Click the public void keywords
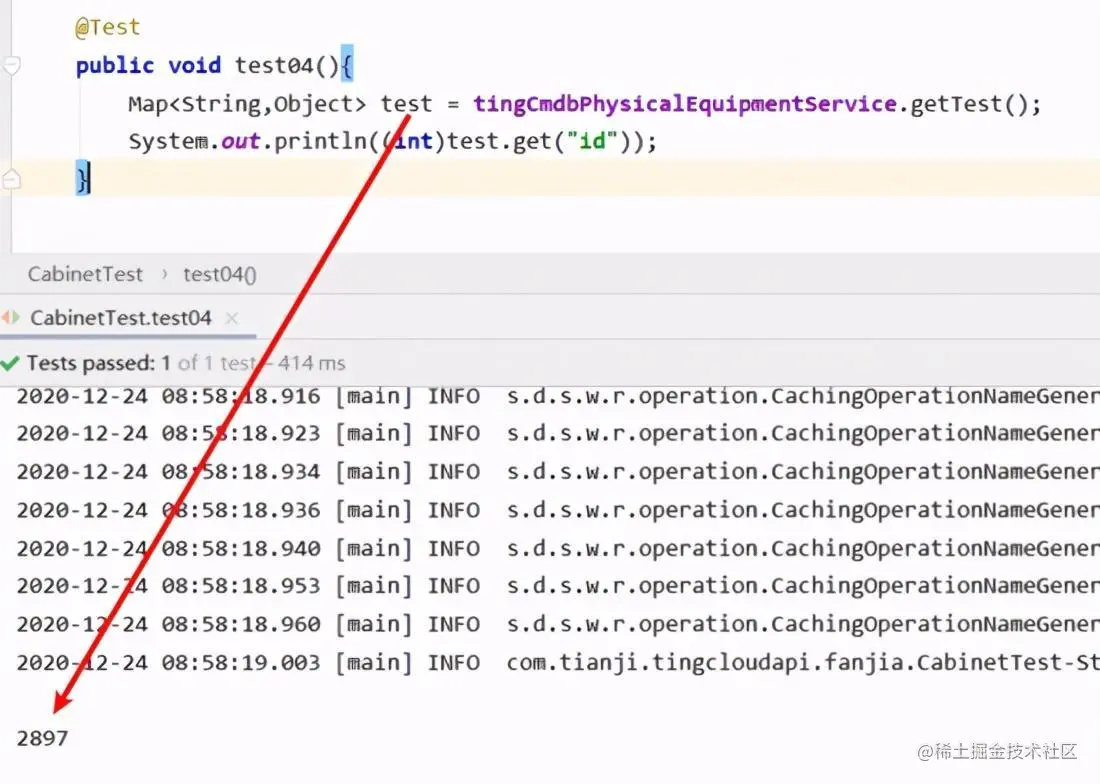 point(148,65)
